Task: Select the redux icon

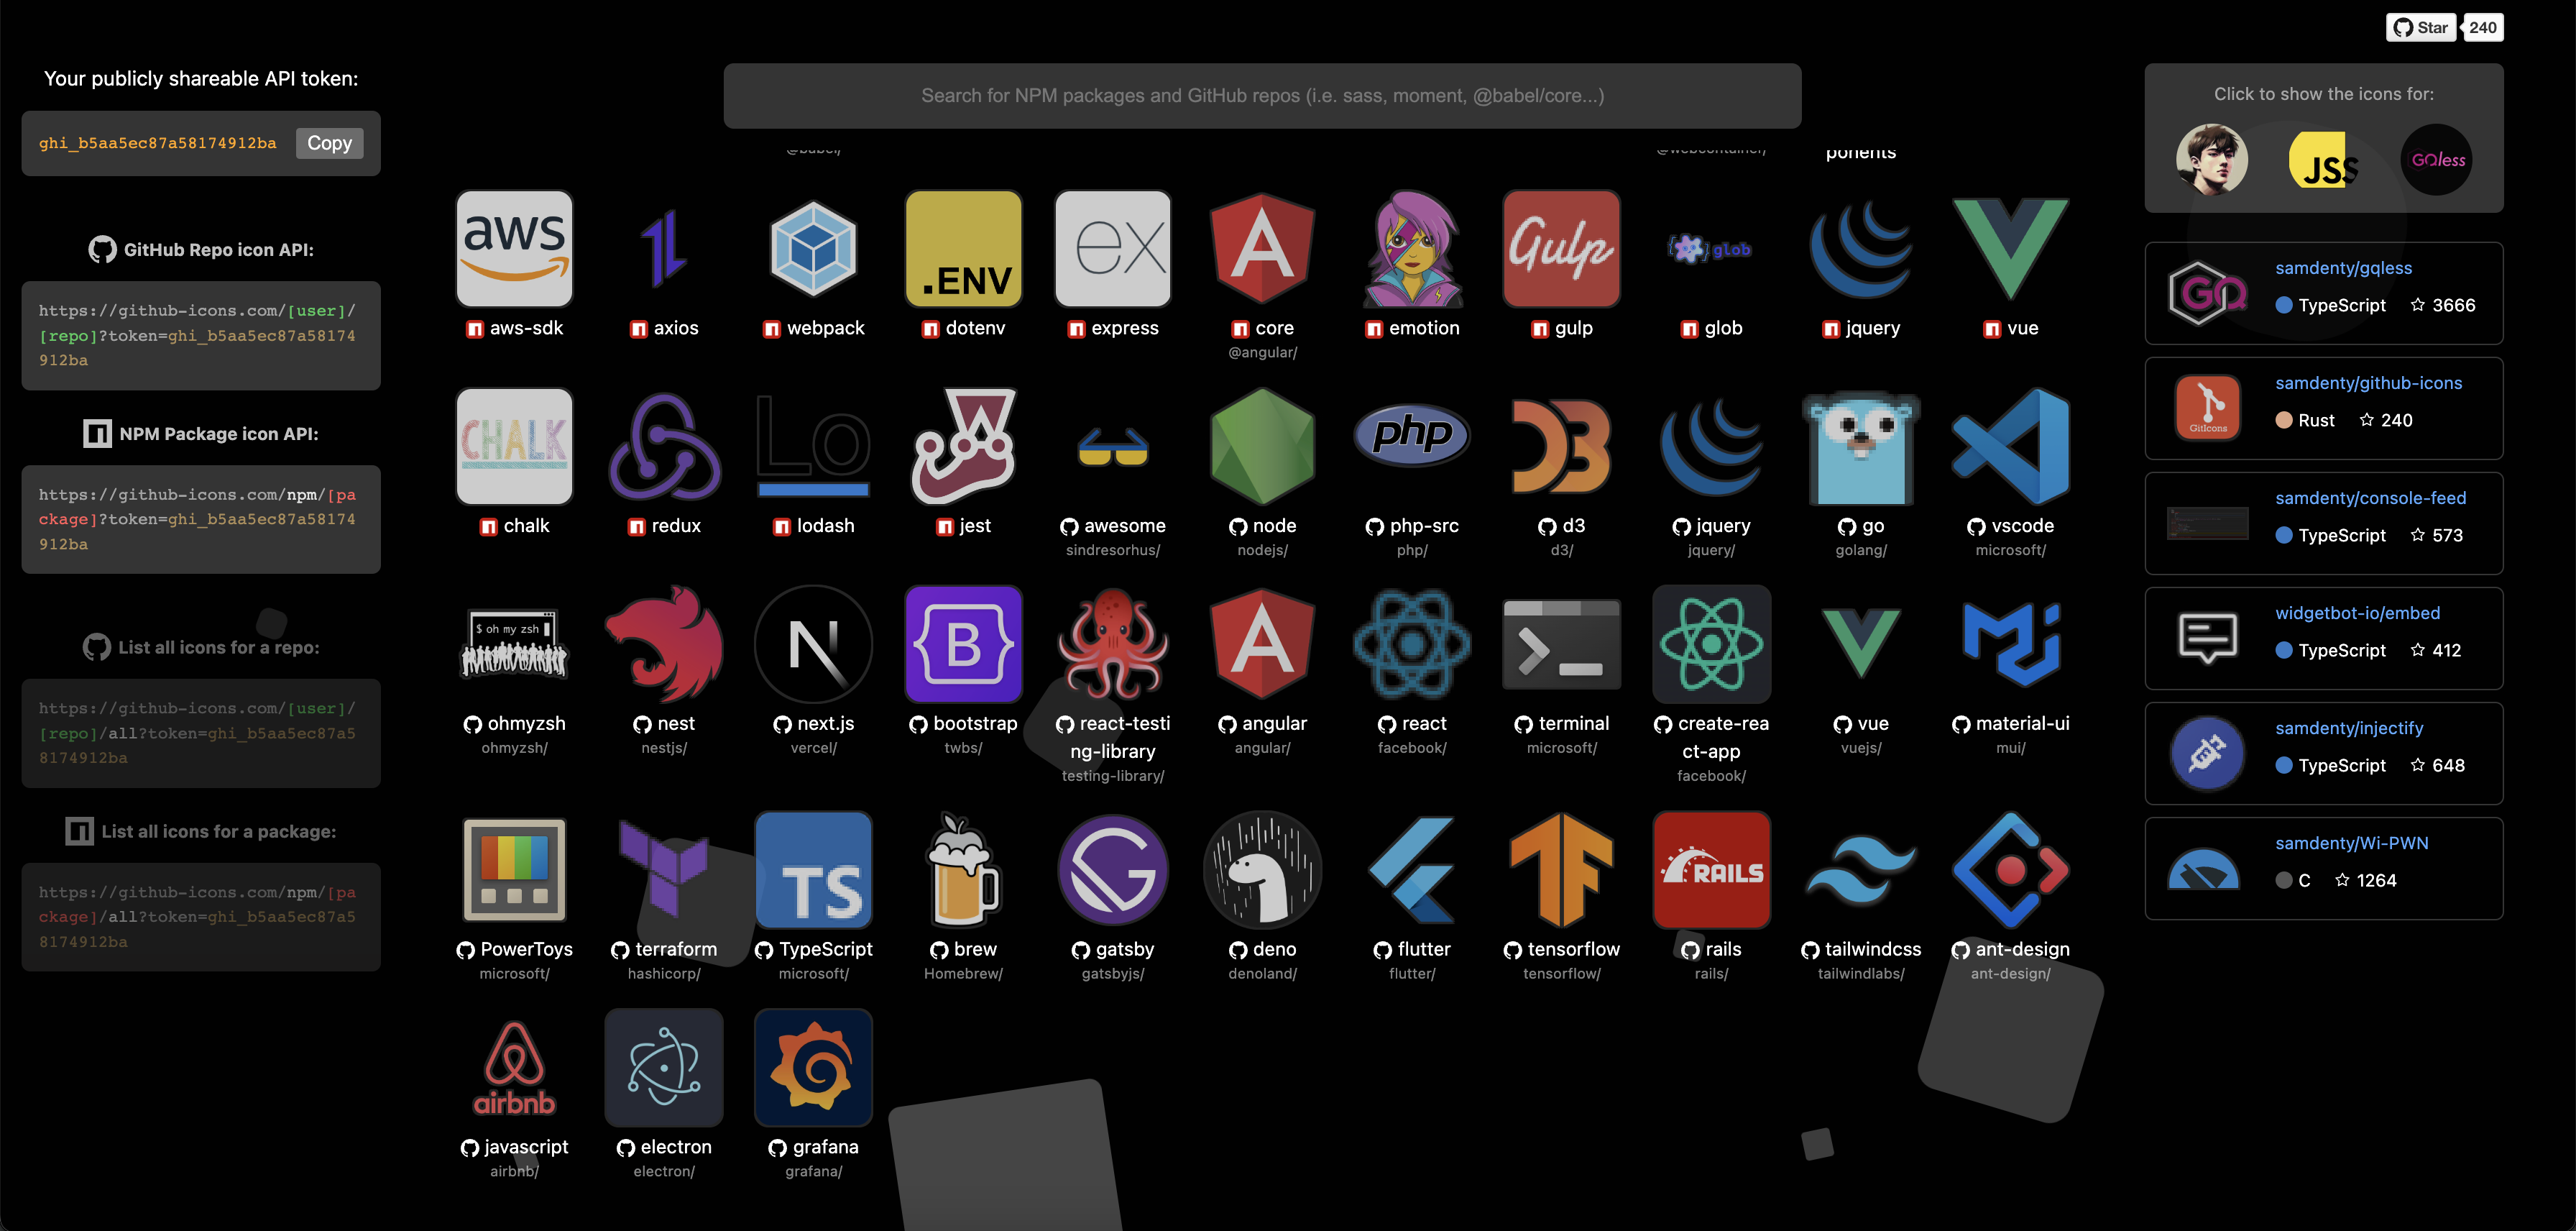Action: coord(664,446)
